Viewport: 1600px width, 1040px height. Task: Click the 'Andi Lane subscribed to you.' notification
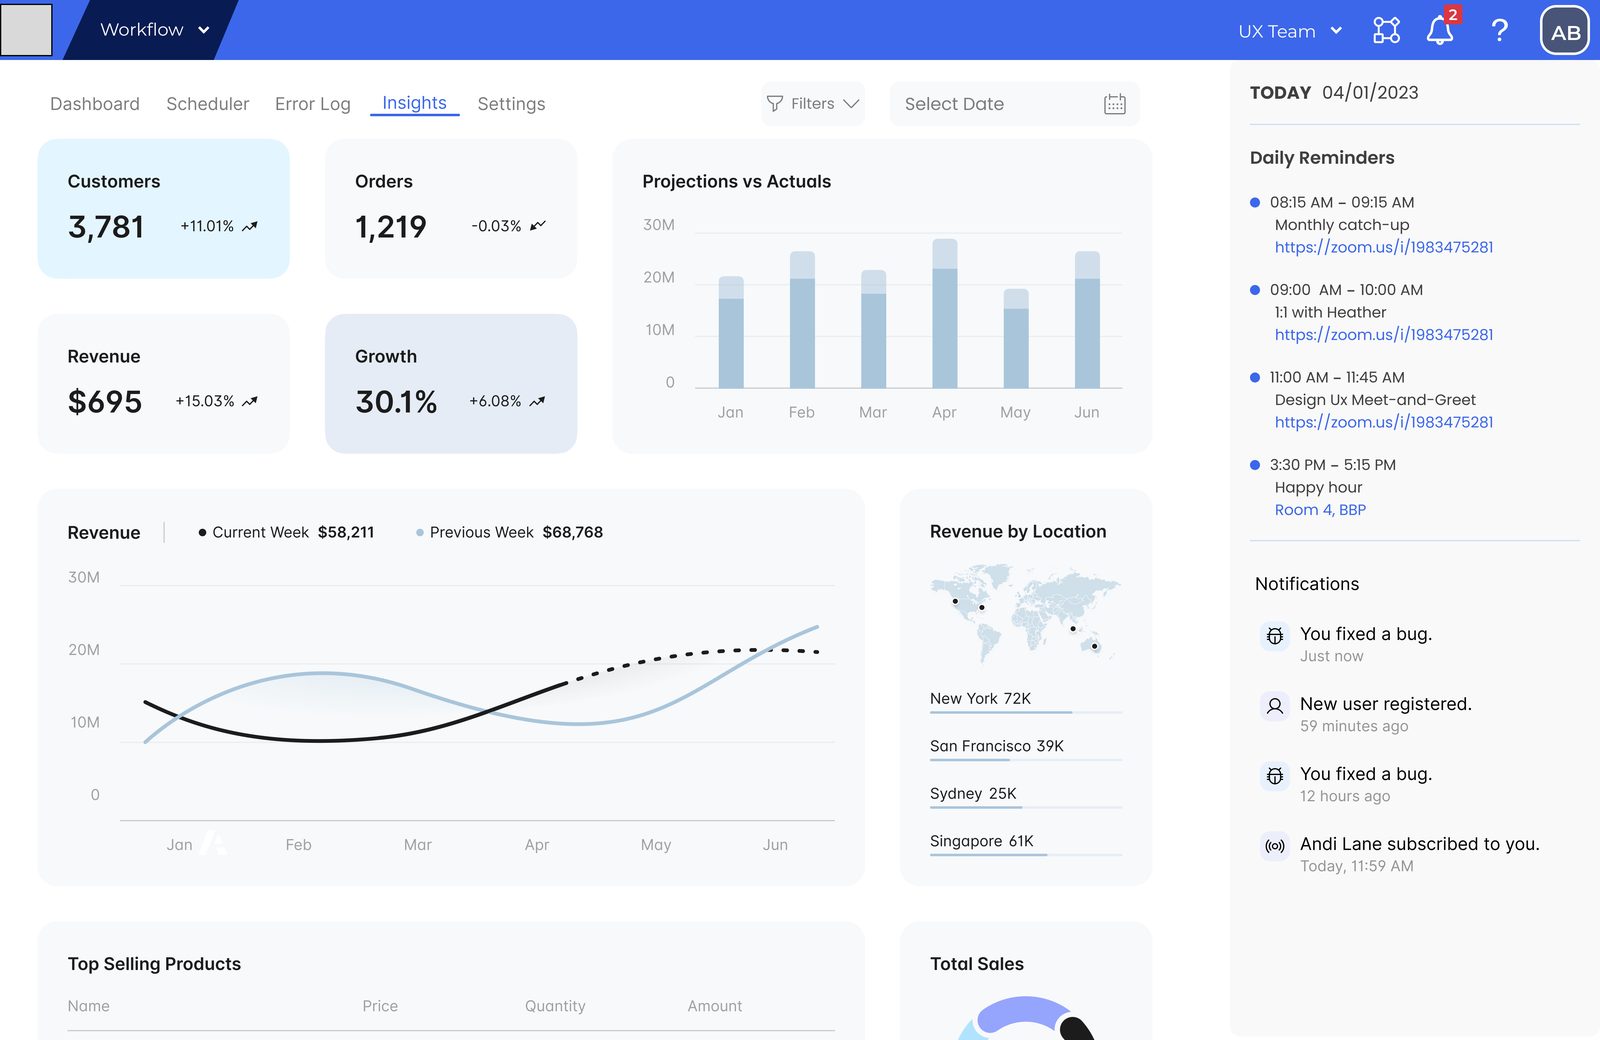[1400, 854]
